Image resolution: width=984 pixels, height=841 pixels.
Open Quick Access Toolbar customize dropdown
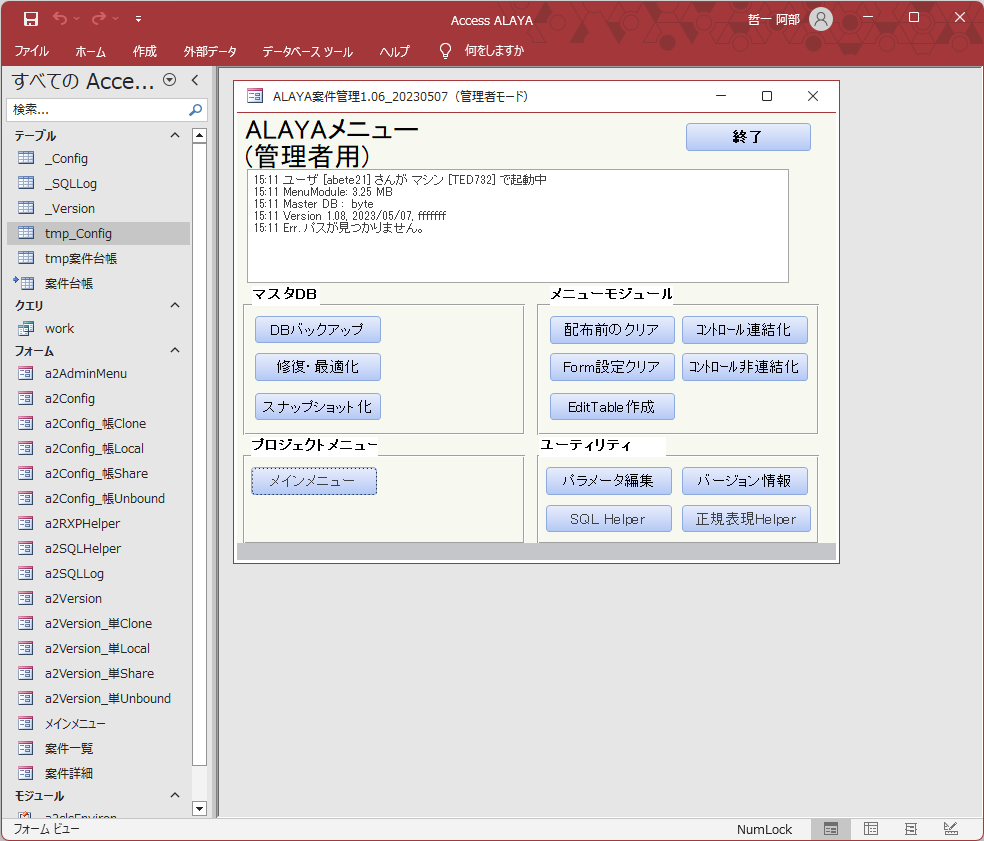coord(138,19)
